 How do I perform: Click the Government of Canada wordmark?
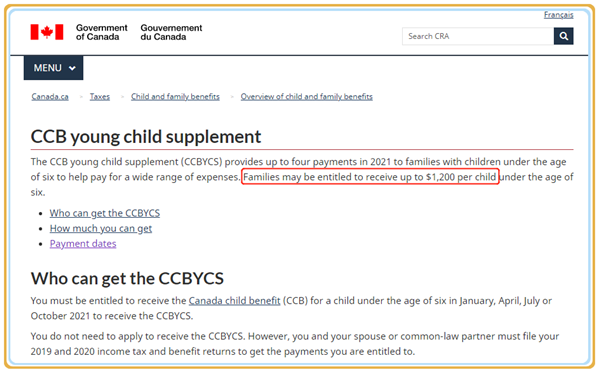click(x=101, y=32)
